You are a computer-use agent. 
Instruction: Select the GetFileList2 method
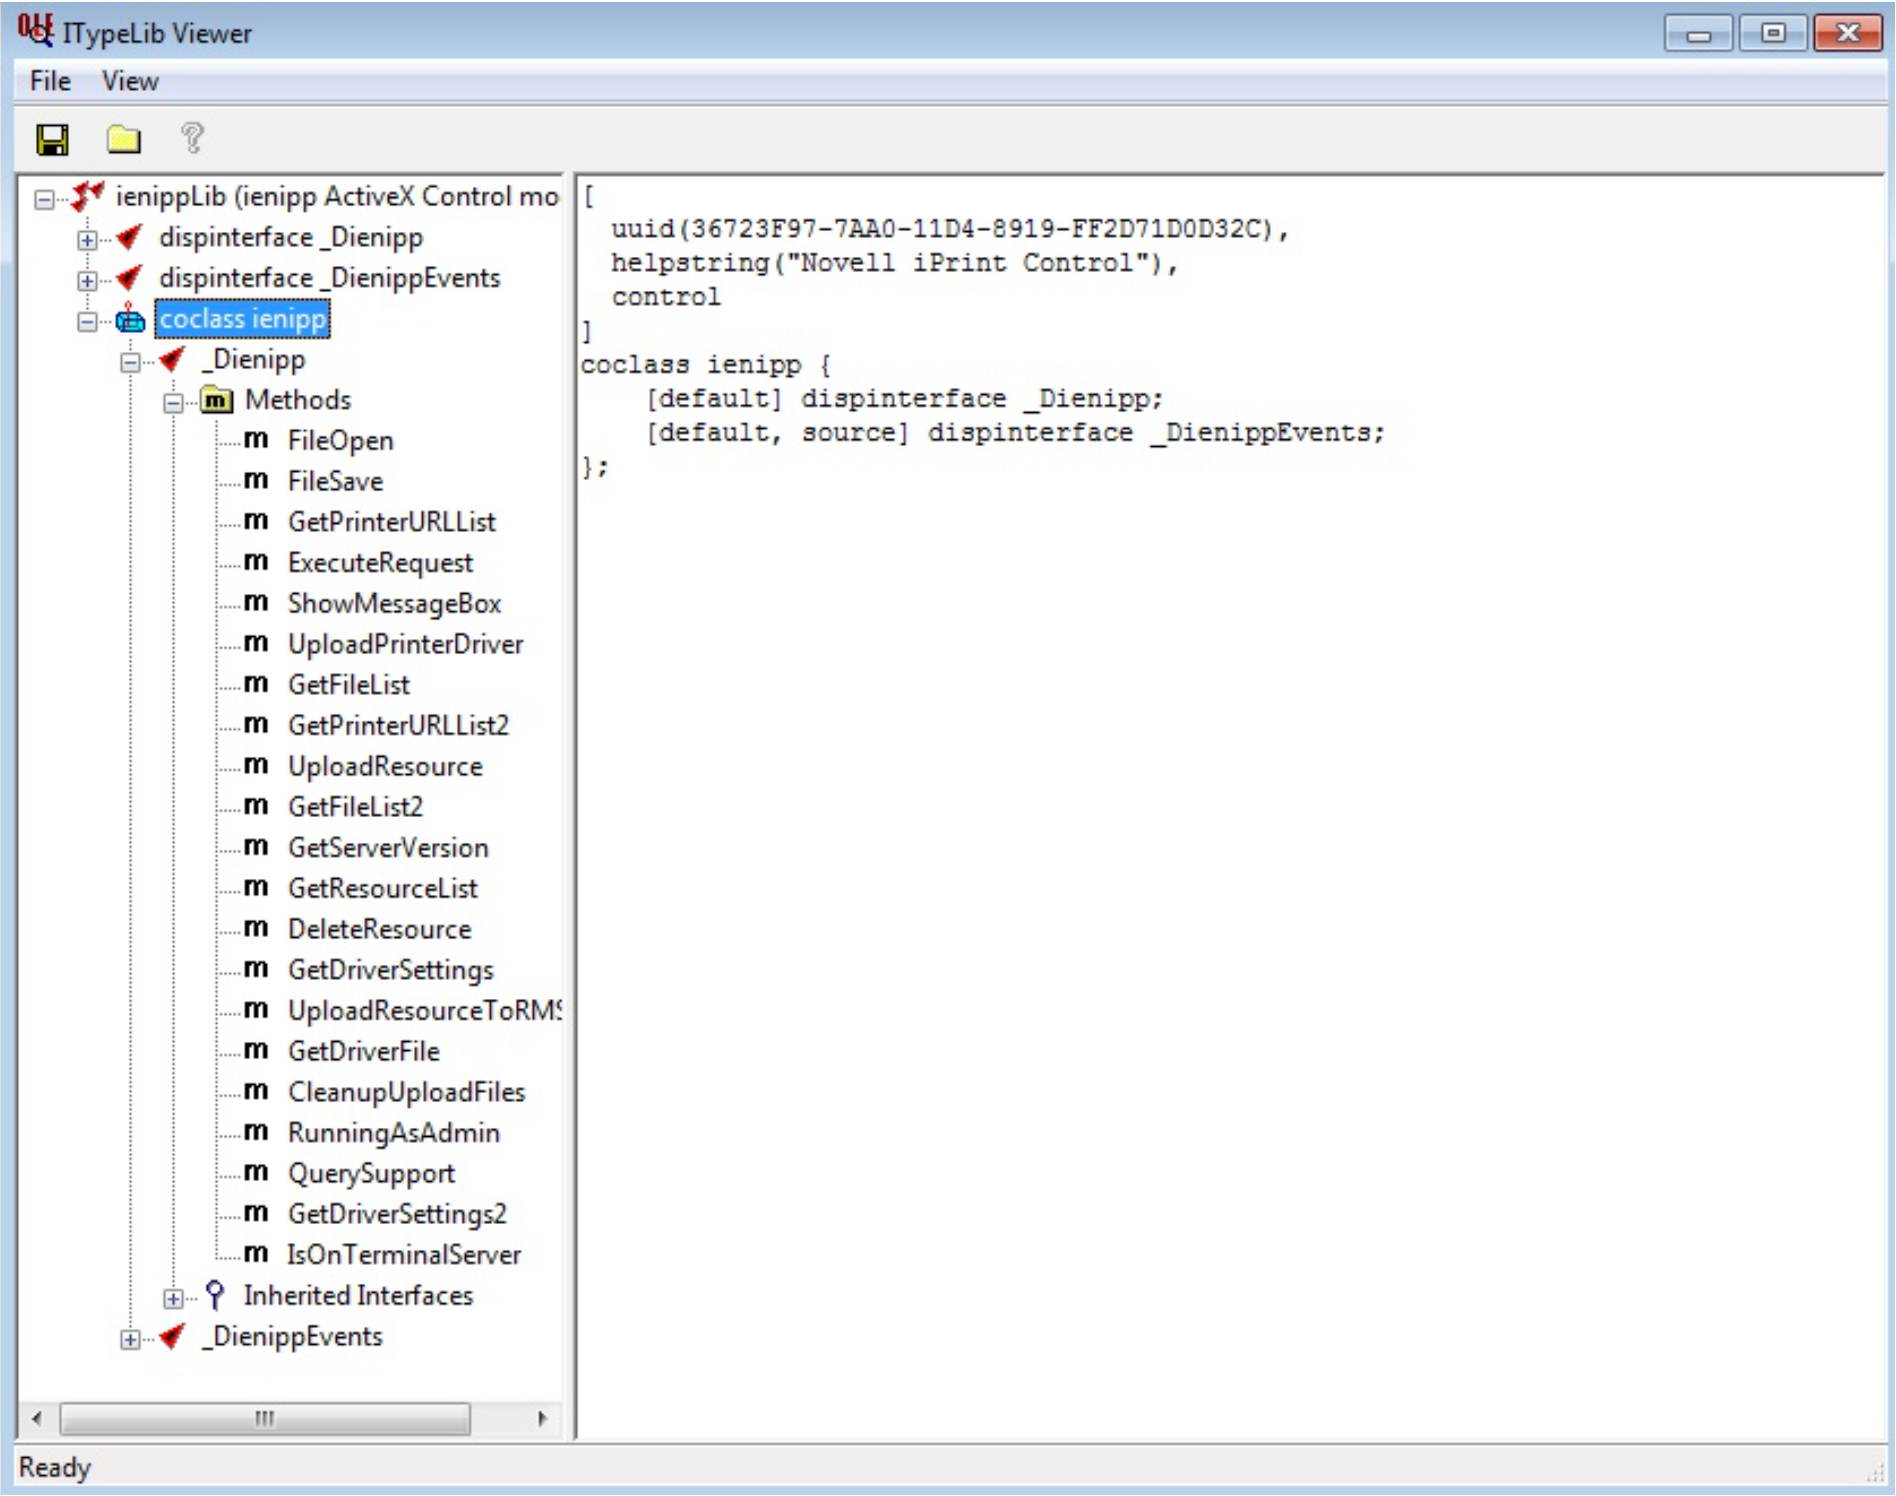click(x=355, y=806)
